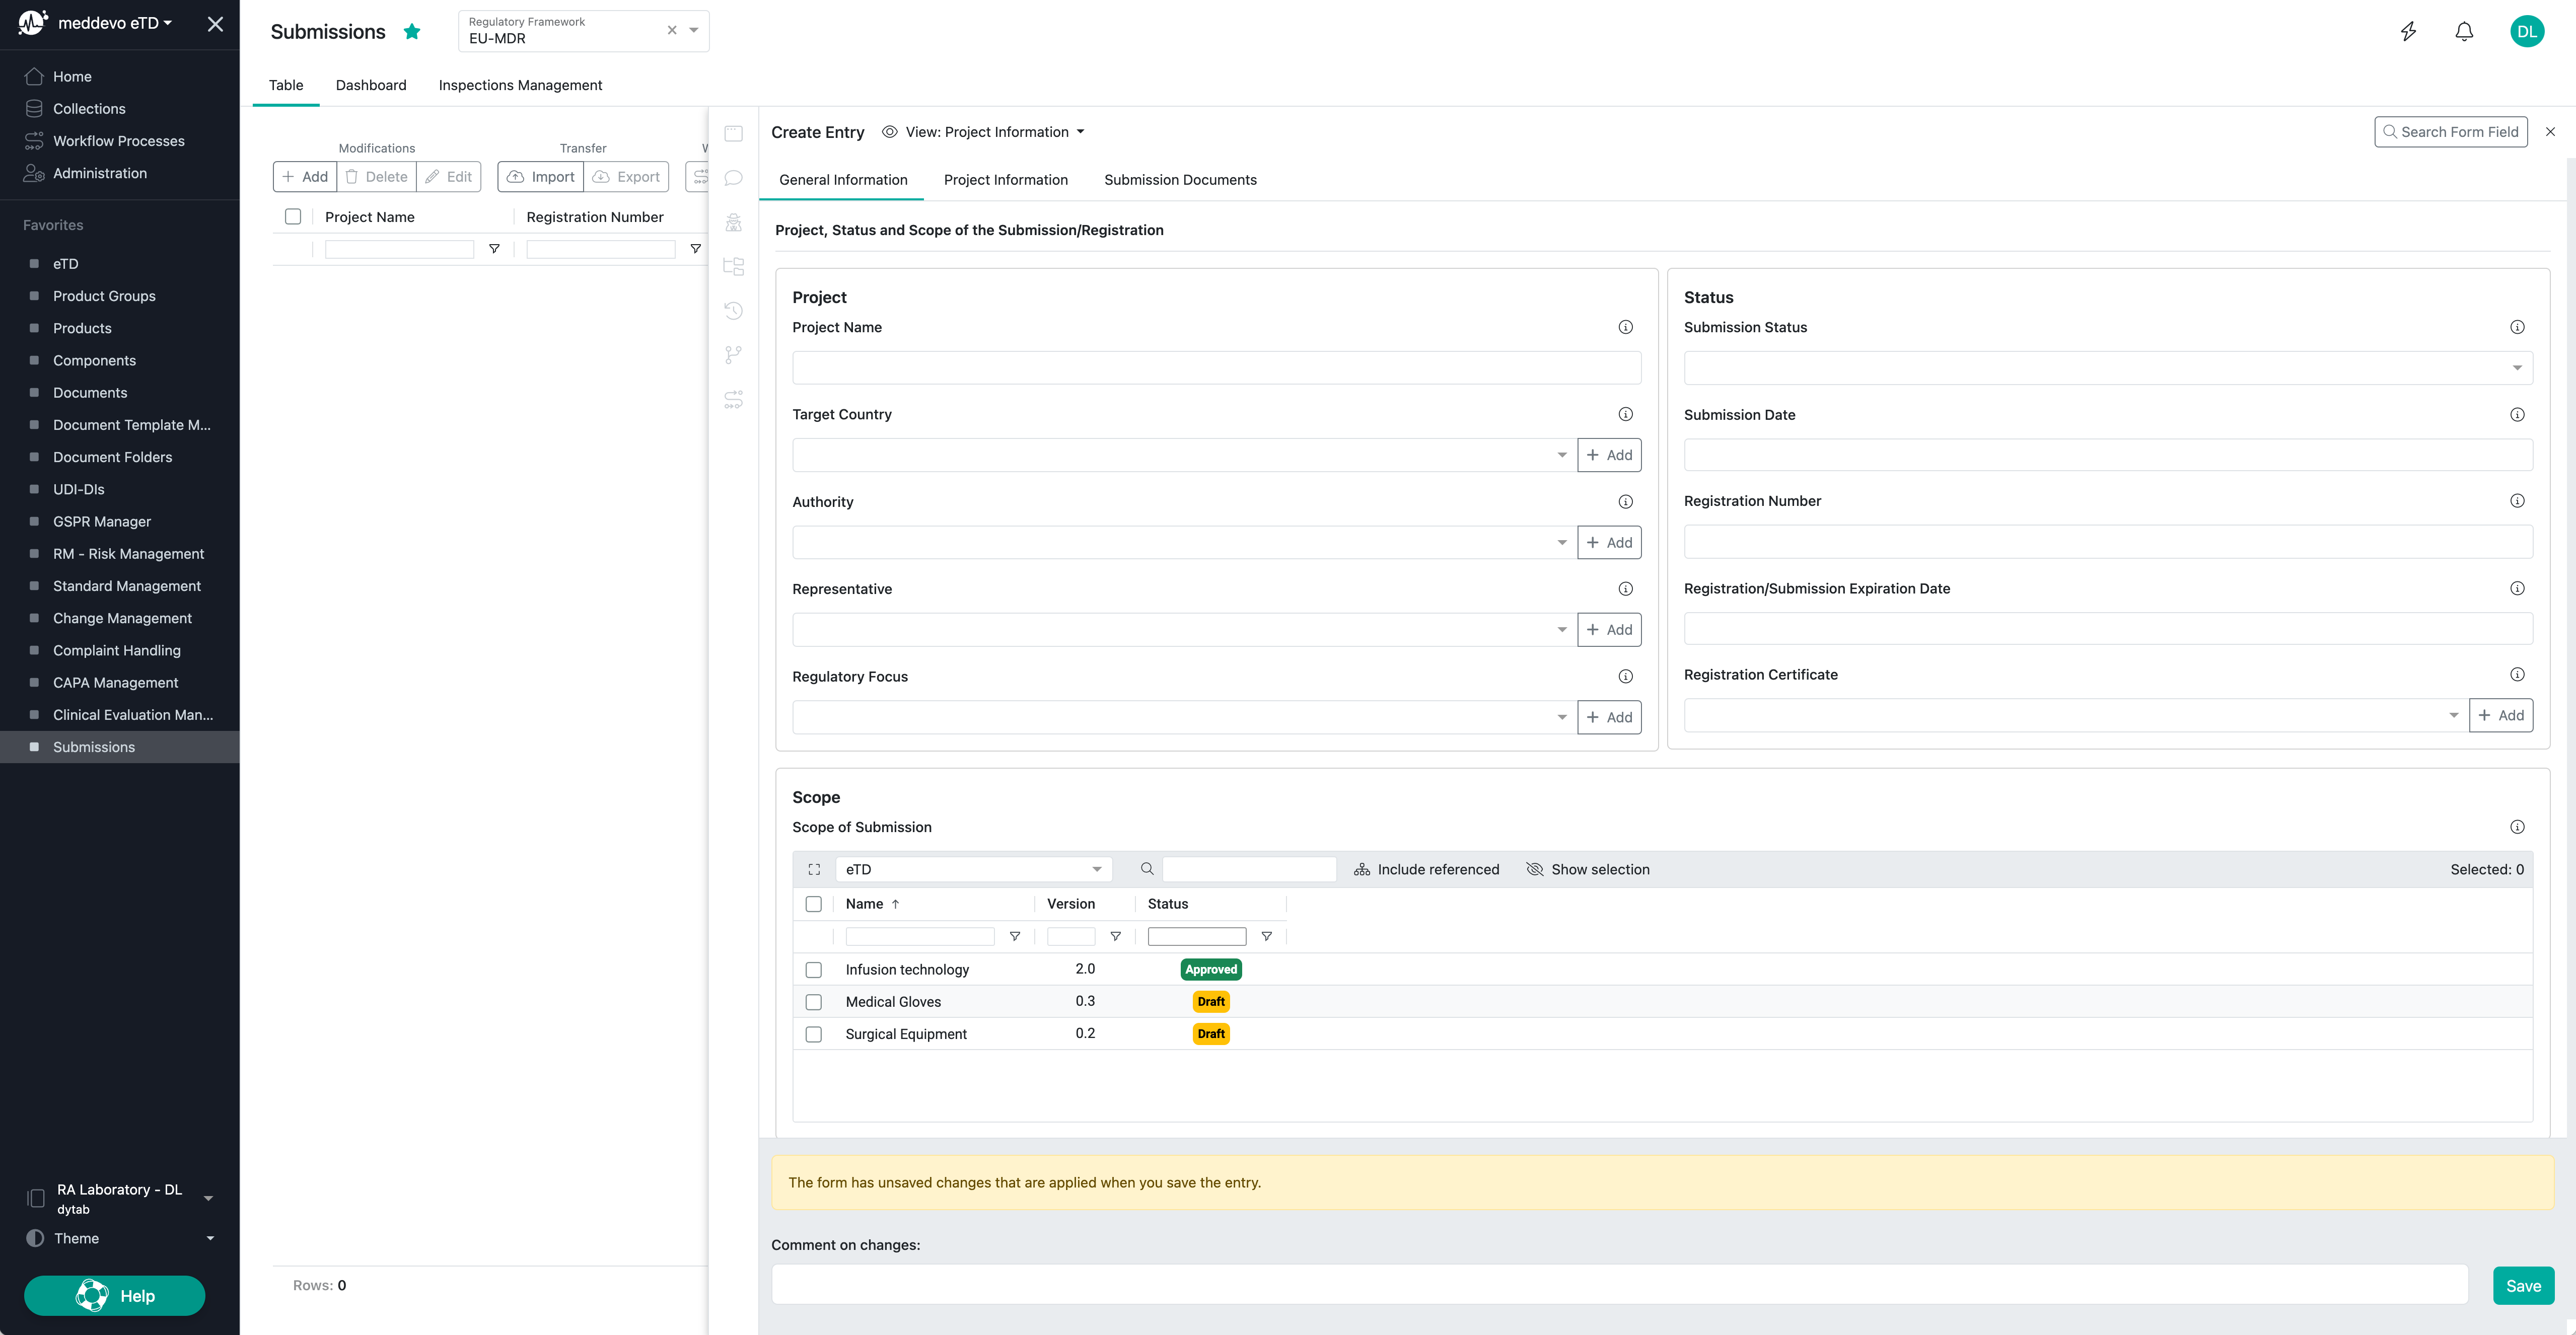Open the referenced folders tree icon
2576x1335 pixels.
click(x=734, y=266)
